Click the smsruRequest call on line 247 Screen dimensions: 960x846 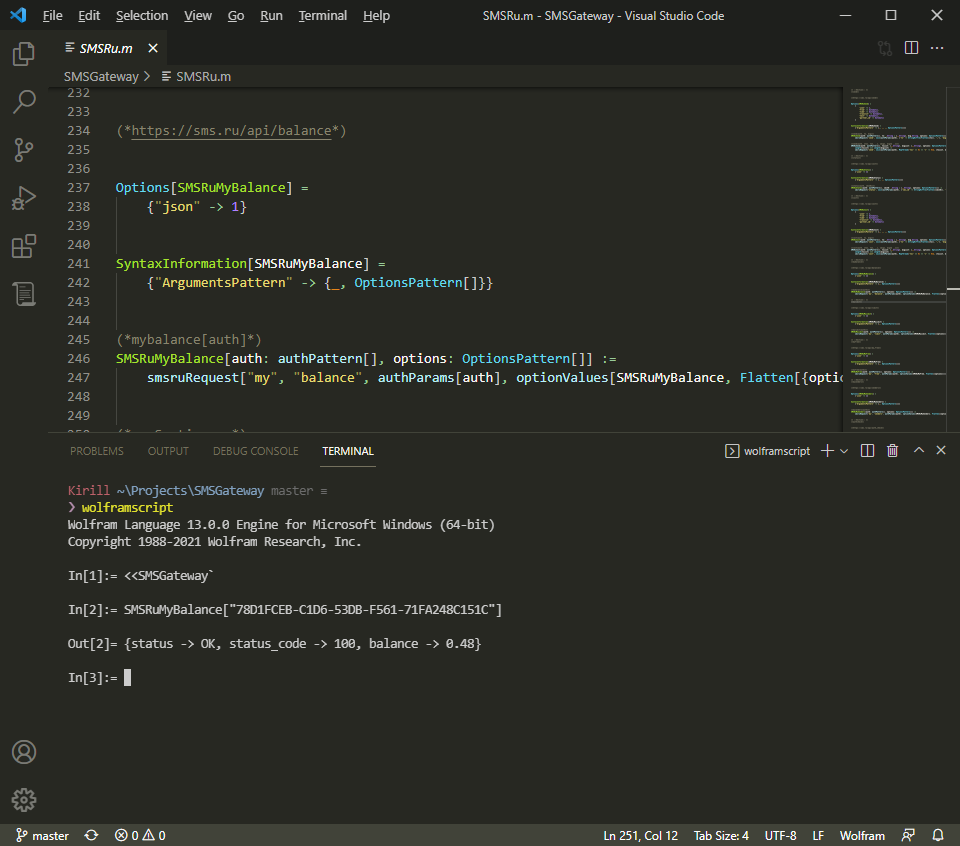pyautogui.click(x=192, y=378)
